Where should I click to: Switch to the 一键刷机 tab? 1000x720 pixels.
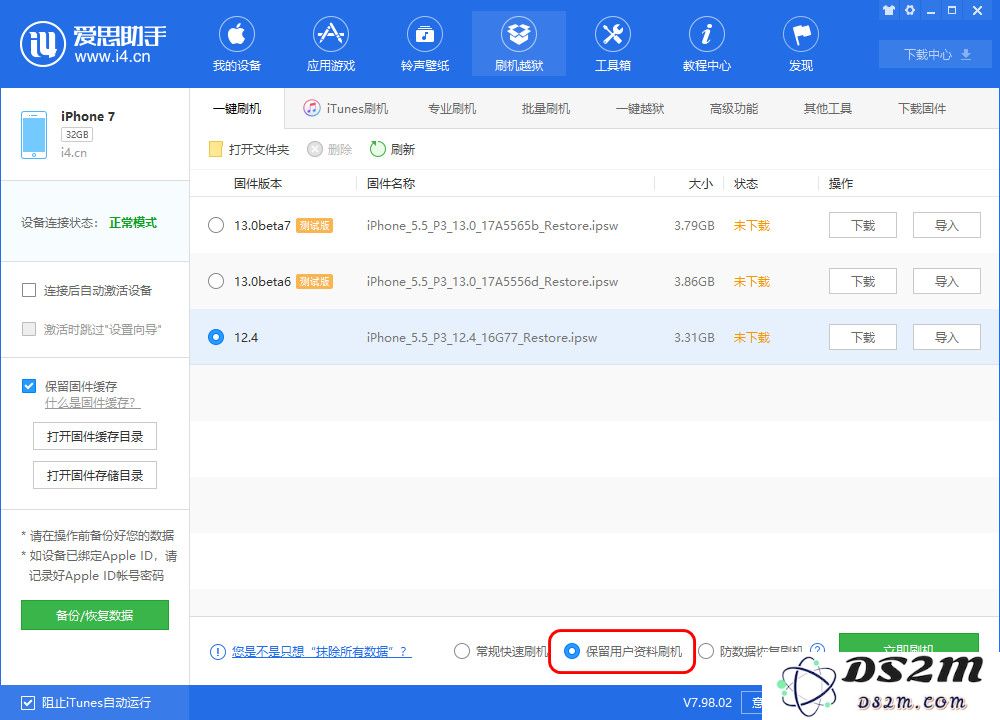(237, 108)
